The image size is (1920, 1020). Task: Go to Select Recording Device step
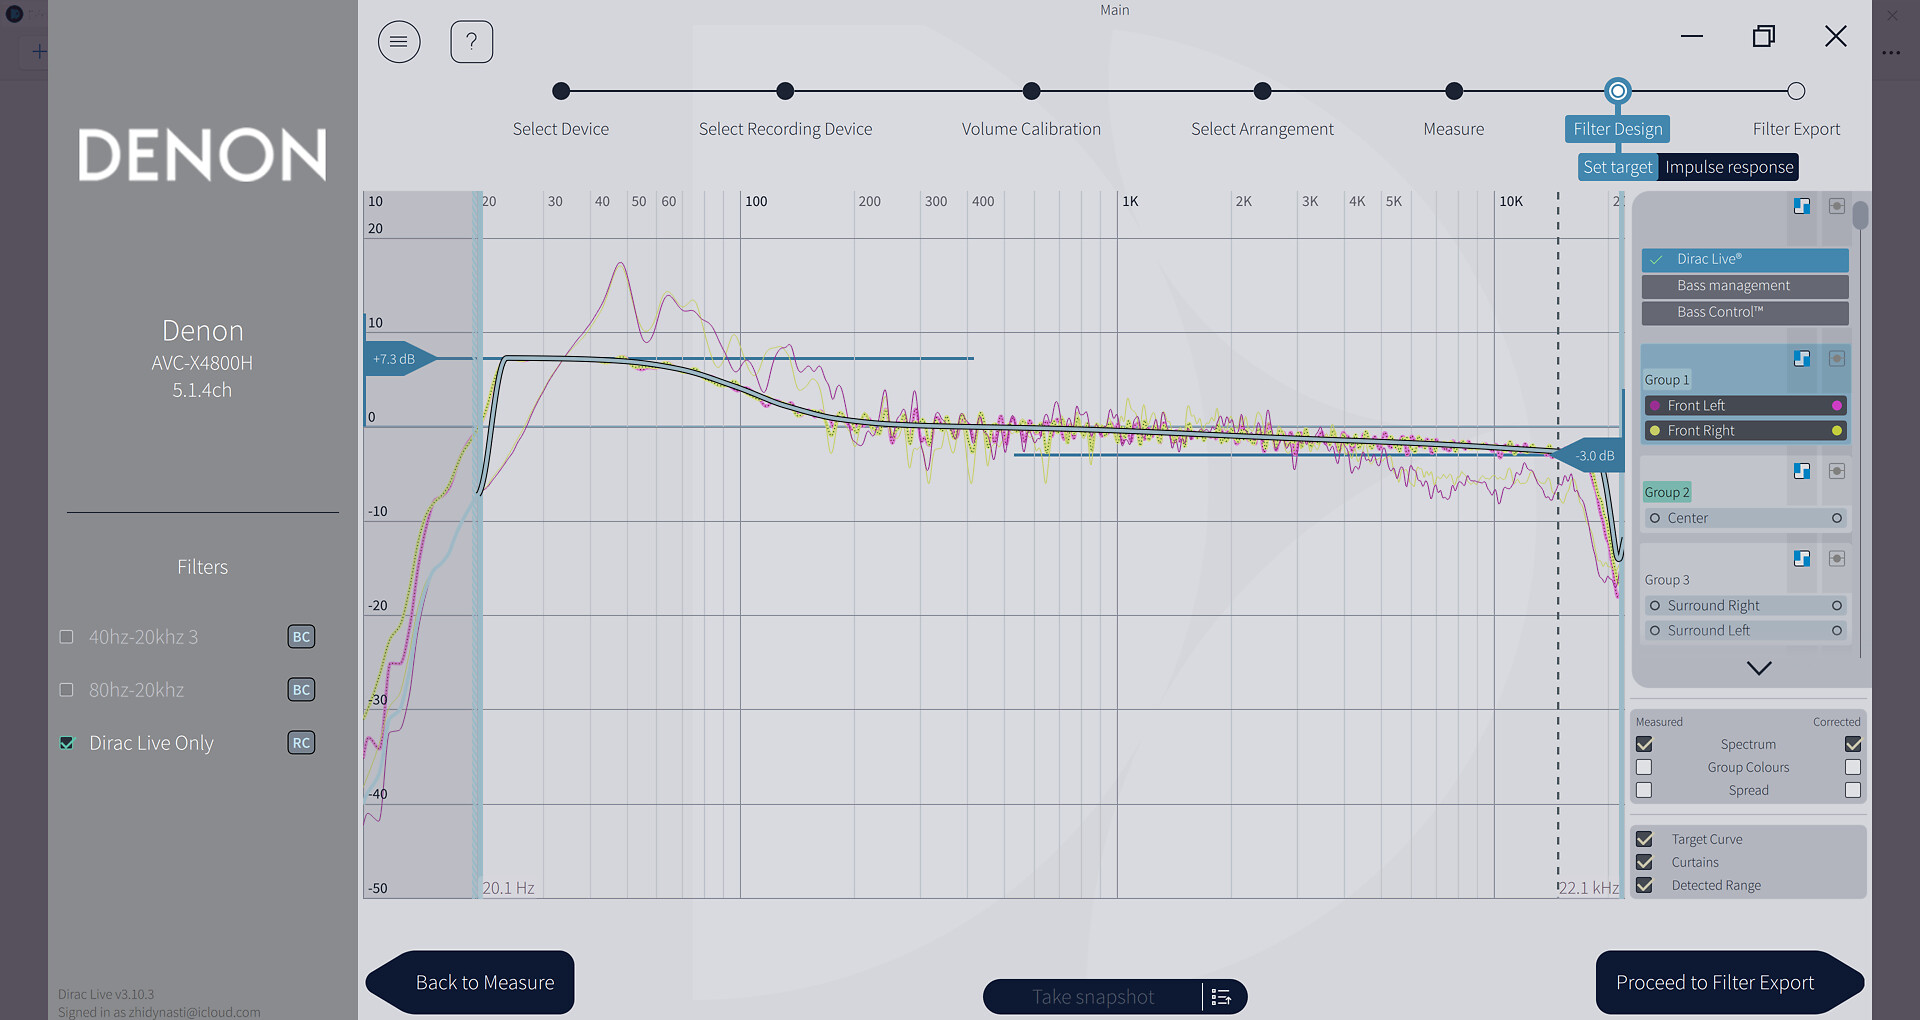pyautogui.click(x=785, y=92)
